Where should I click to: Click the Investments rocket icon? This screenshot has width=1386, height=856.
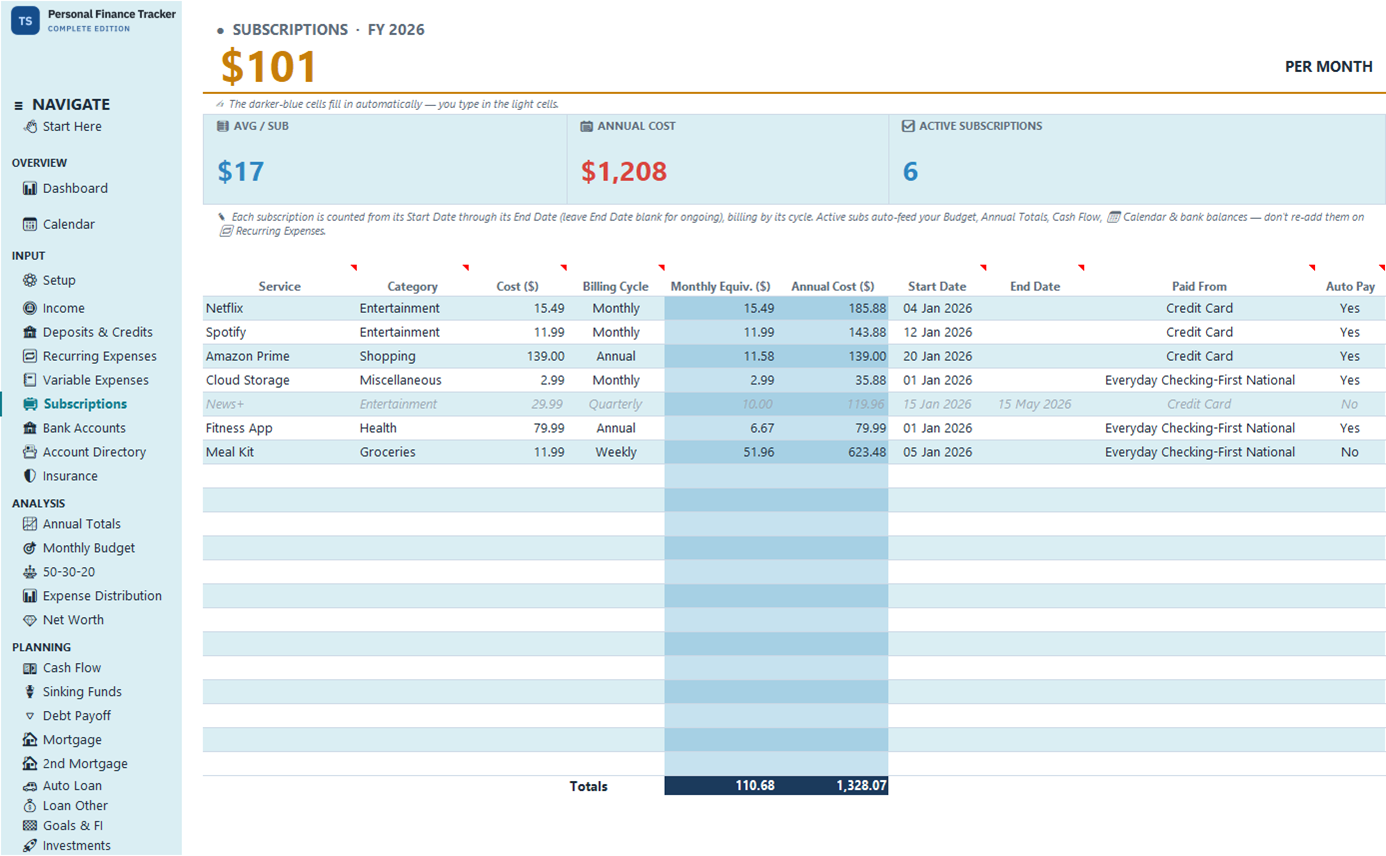coord(30,847)
